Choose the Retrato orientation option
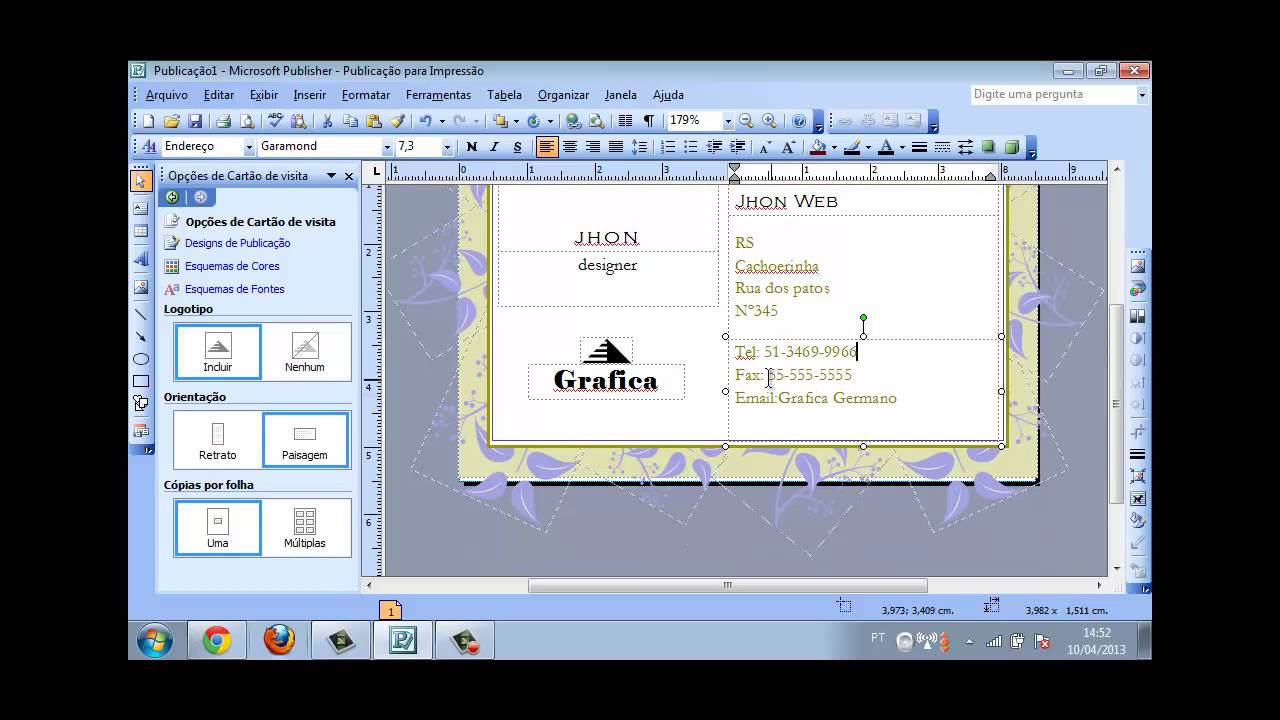The width and height of the screenshot is (1280, 720). [218, 439]
